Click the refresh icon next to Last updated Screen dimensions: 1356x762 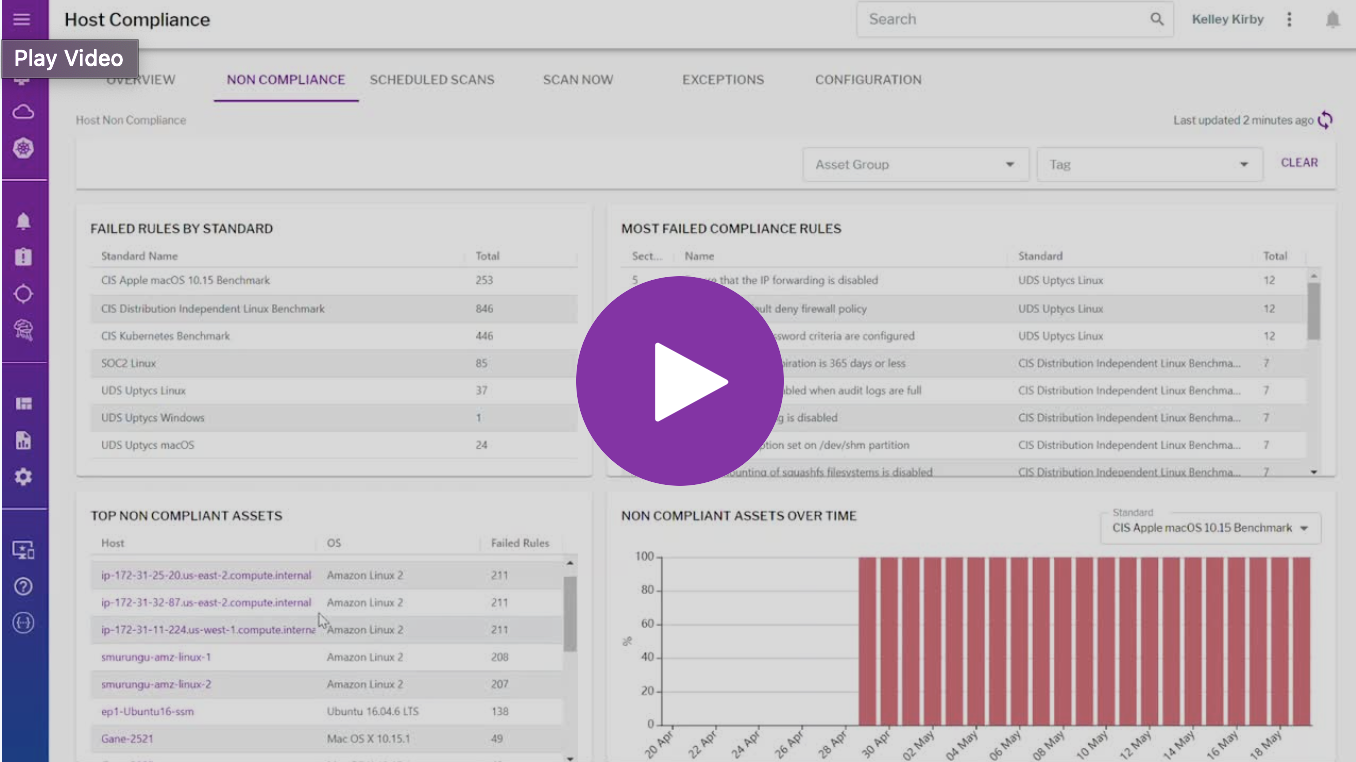pyautogui.click(x=1325, y=120)
